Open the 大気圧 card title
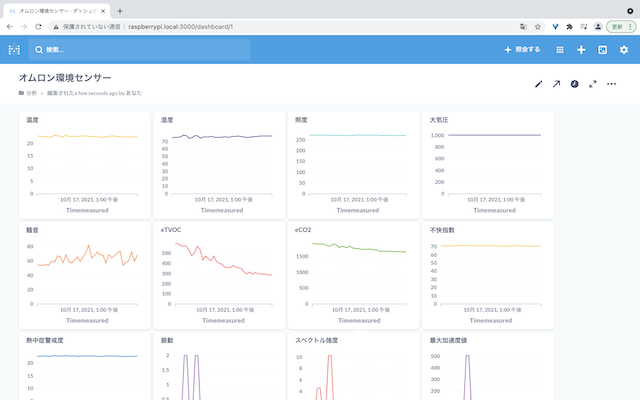Viewport: 640px width, 400px height. [x=439, y=120]
